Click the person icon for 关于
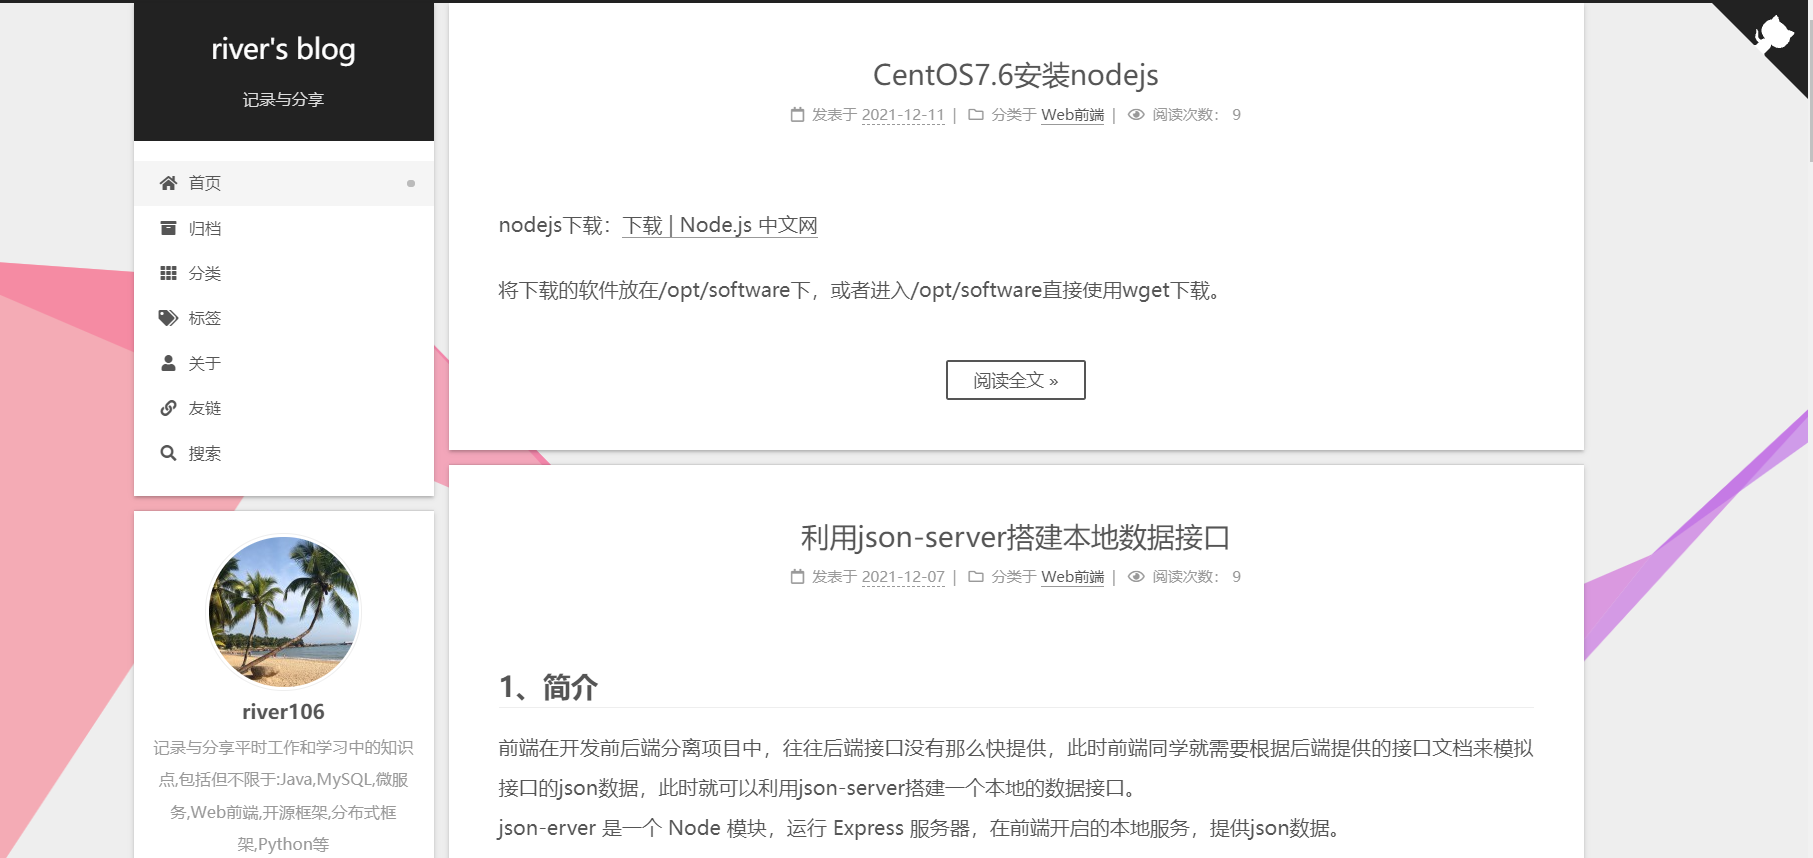This screenshot has height=858, width=1813. pos(168,363)
